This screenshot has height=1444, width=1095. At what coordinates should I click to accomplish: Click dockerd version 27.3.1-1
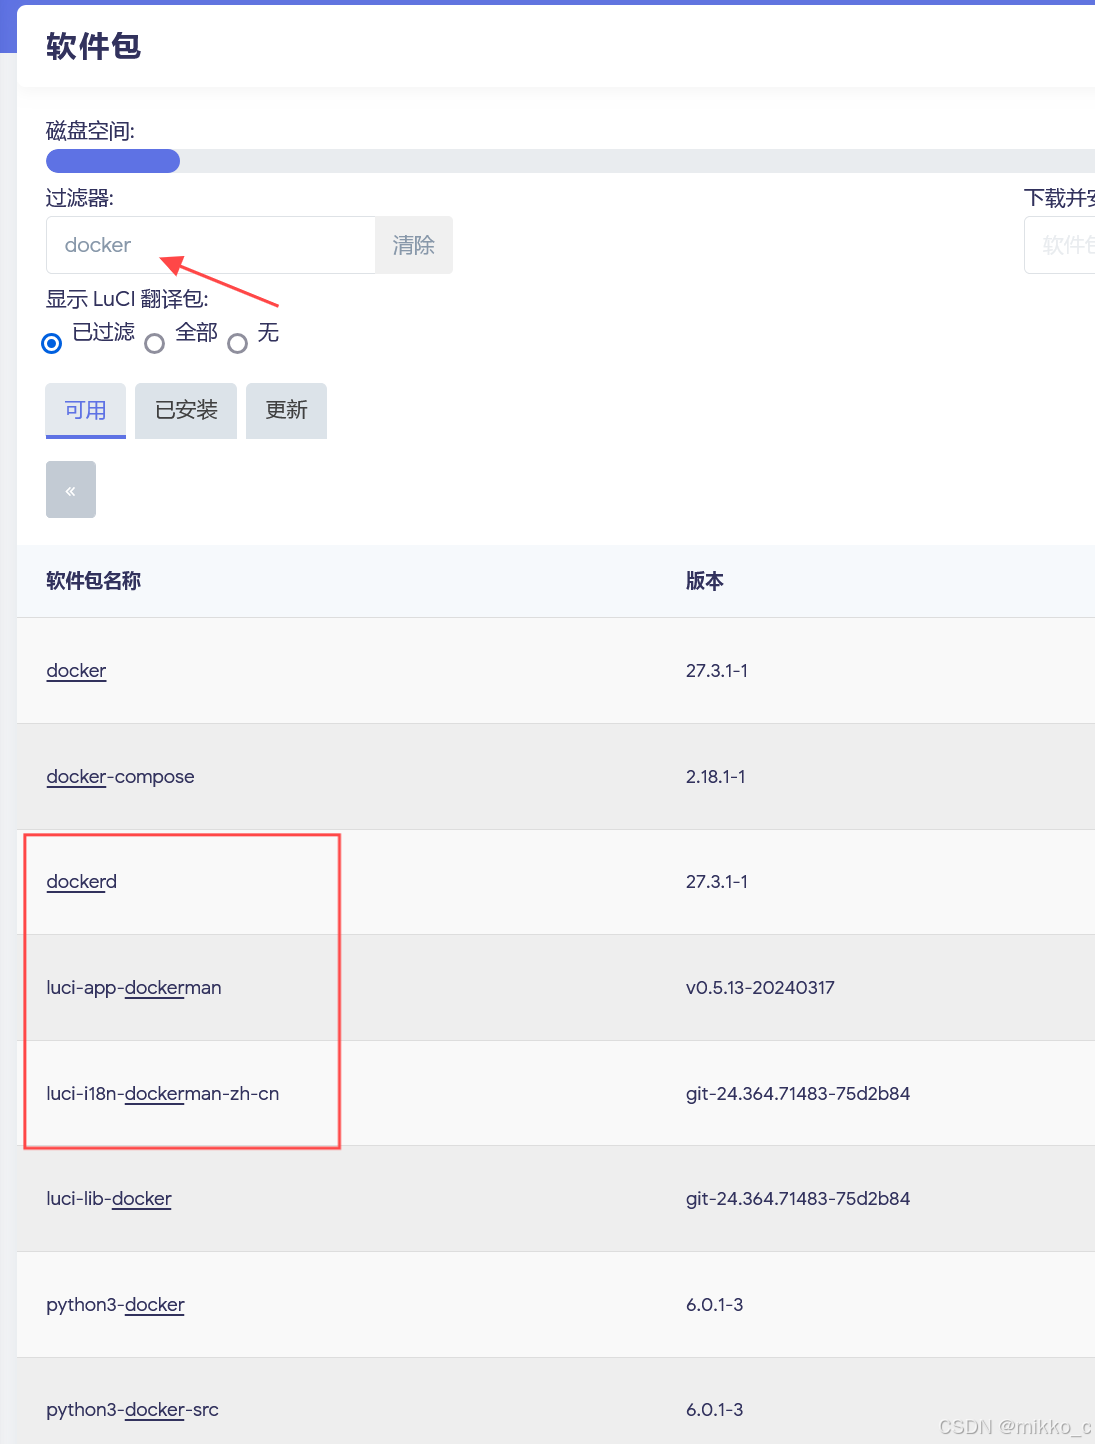click(717, 882)
